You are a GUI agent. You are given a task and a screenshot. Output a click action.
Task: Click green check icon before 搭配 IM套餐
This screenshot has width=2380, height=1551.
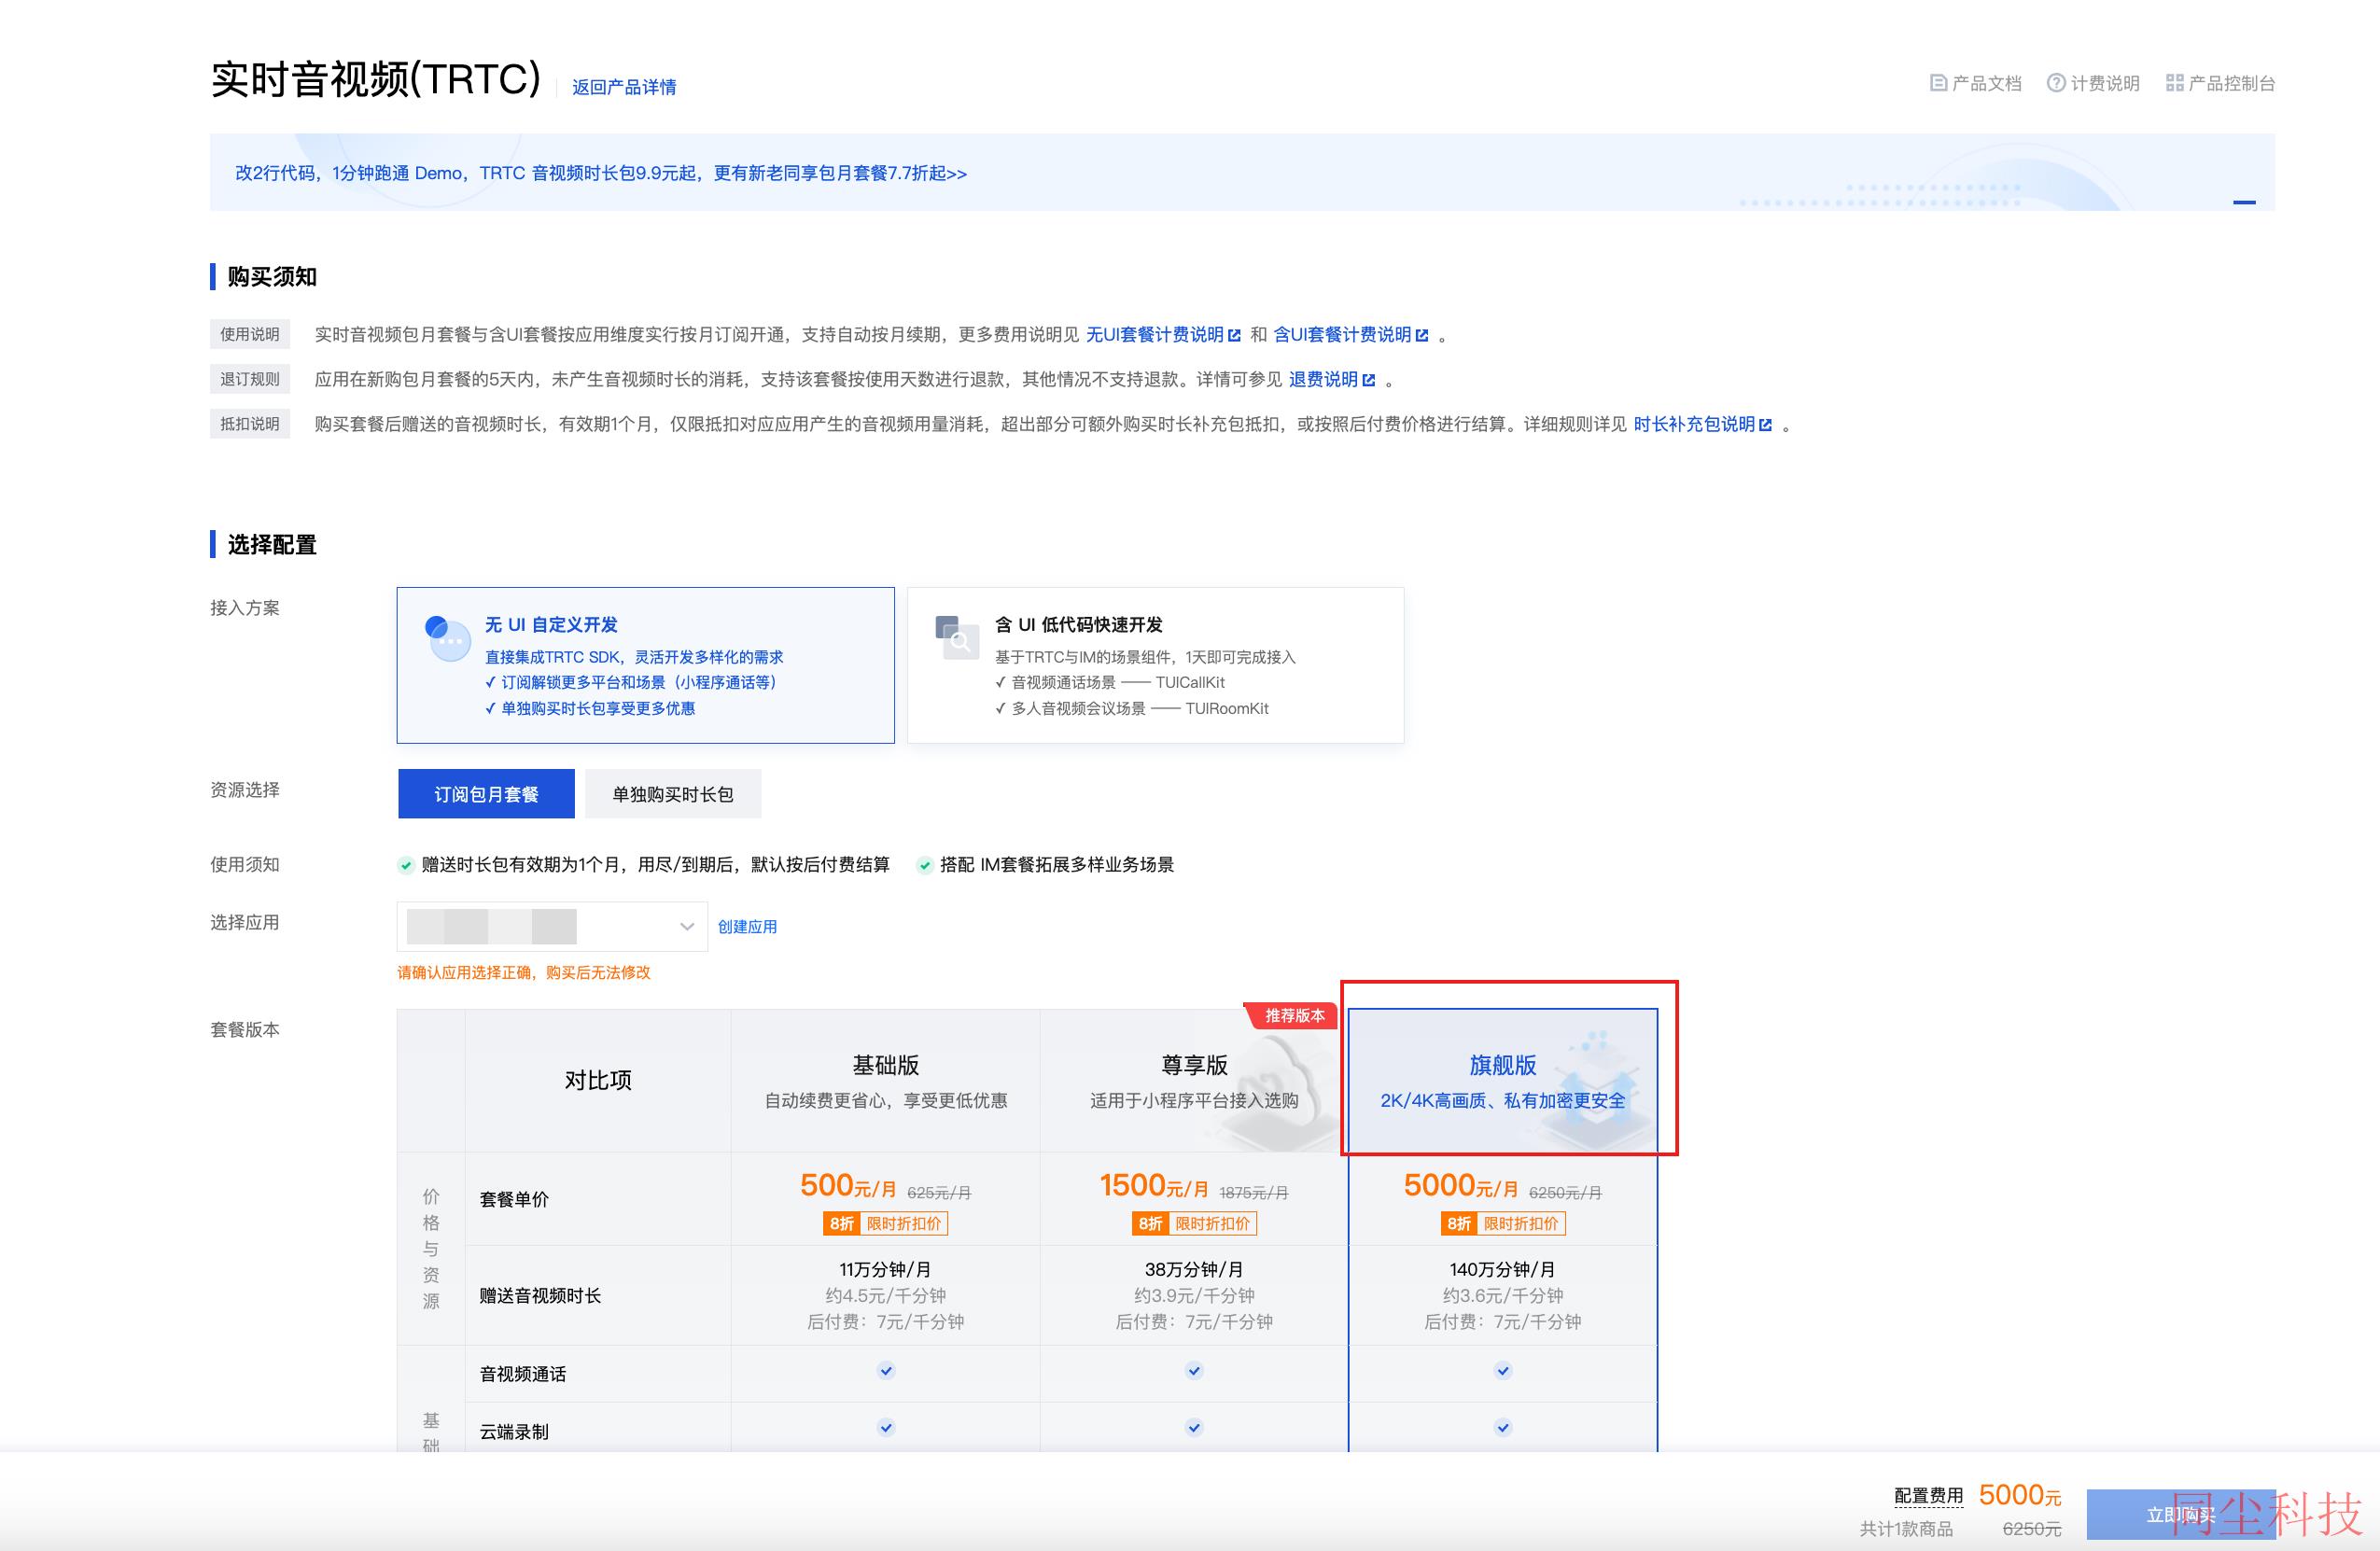pyautogui.click(x=925, y=865)
